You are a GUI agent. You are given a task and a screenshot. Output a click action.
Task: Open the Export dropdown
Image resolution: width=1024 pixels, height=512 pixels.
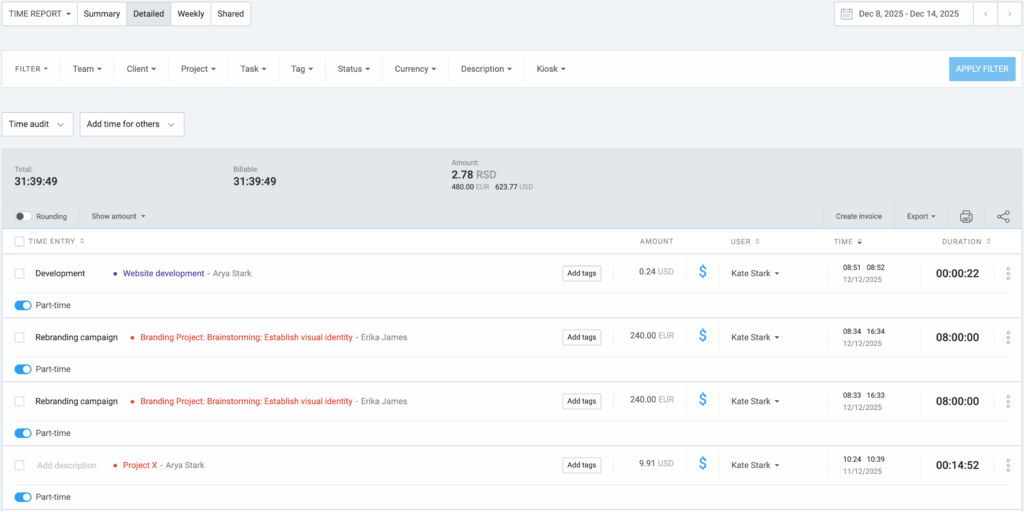[x=920, y=216]
